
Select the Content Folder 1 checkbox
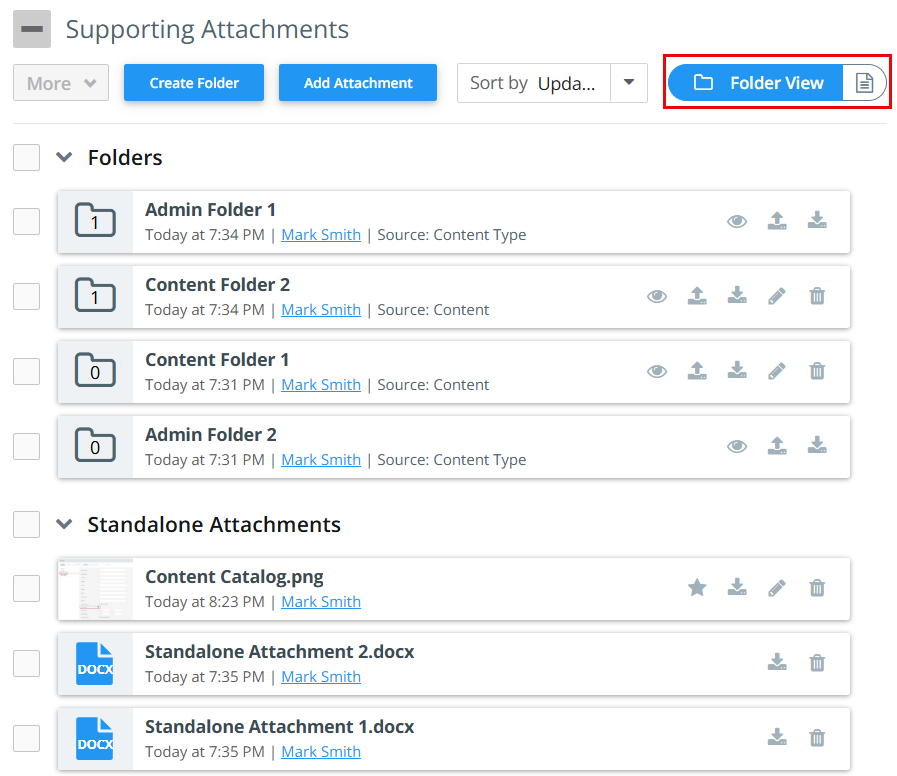(27, 371)
